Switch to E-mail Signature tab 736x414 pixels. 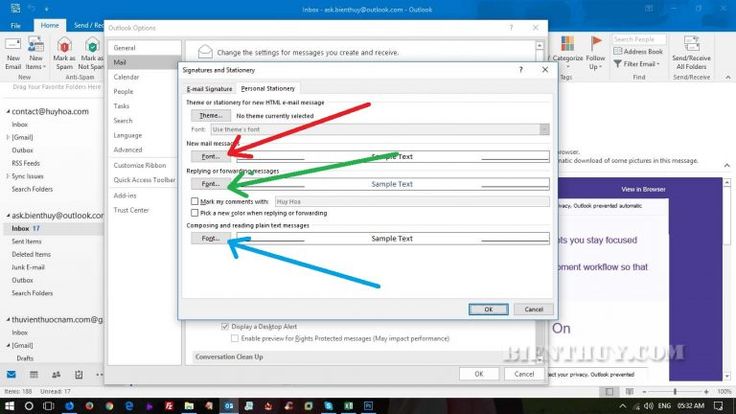tap(209, 89)
